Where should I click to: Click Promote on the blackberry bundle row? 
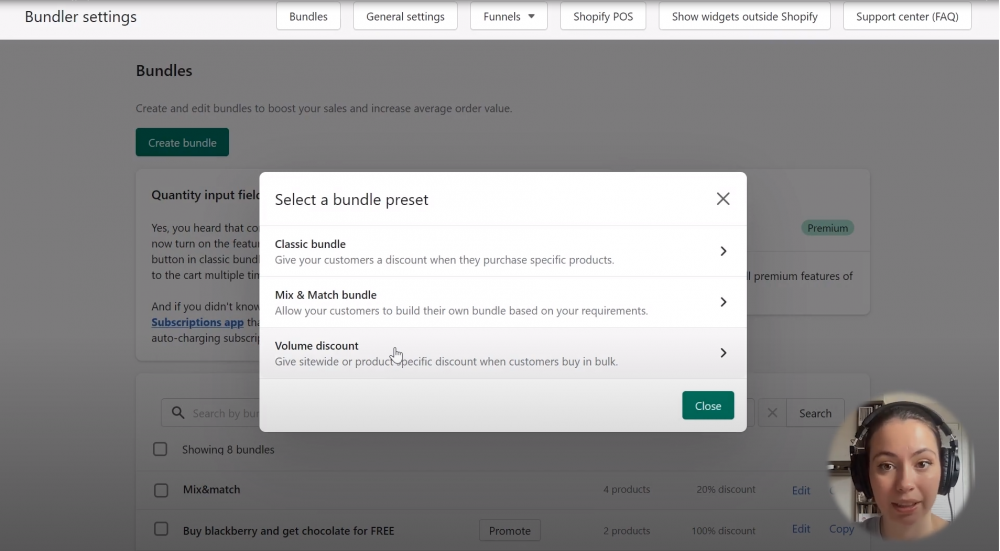coord(510,531)
